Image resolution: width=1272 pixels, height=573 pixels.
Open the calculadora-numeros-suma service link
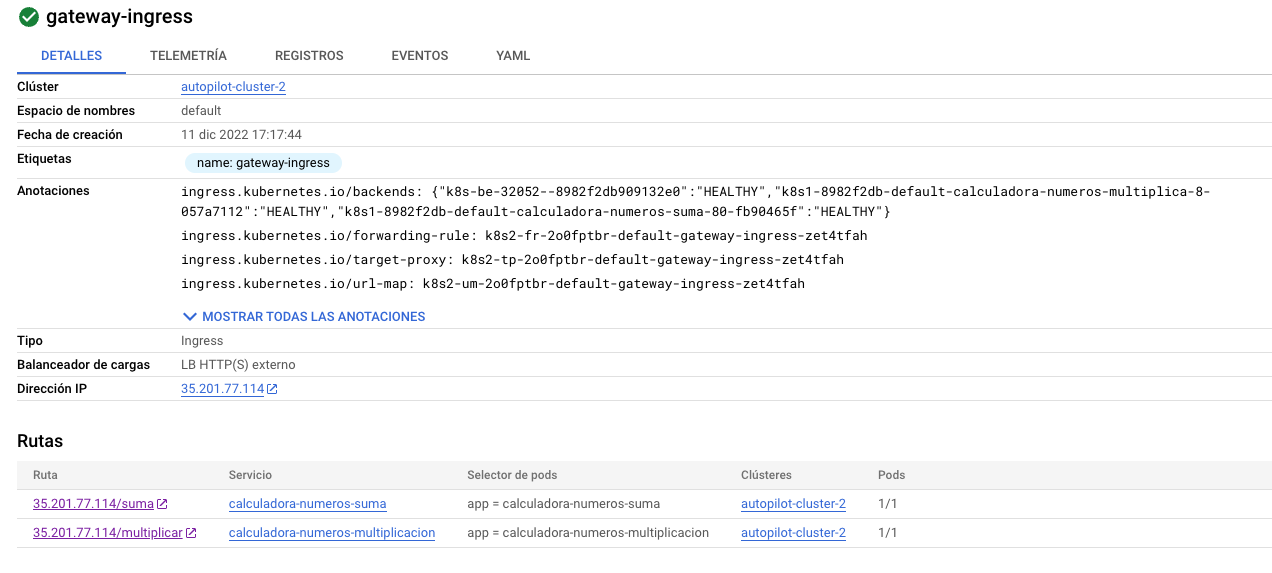click(x=307, y=504)
